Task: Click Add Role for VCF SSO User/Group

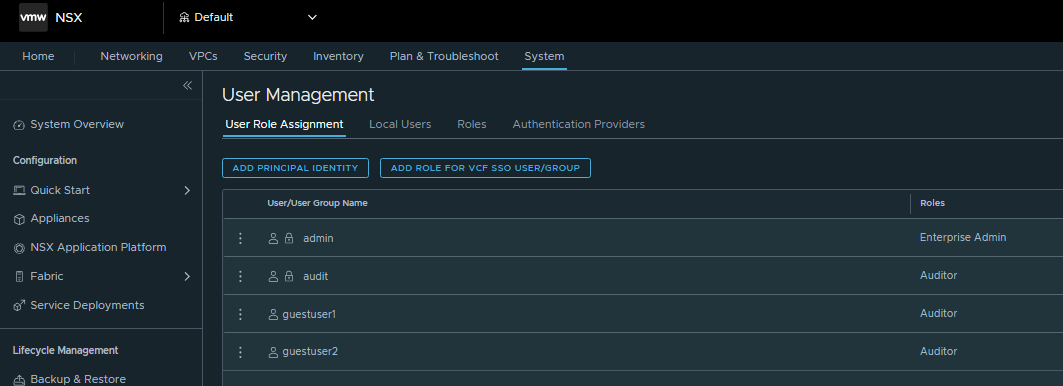Action: 485,168
